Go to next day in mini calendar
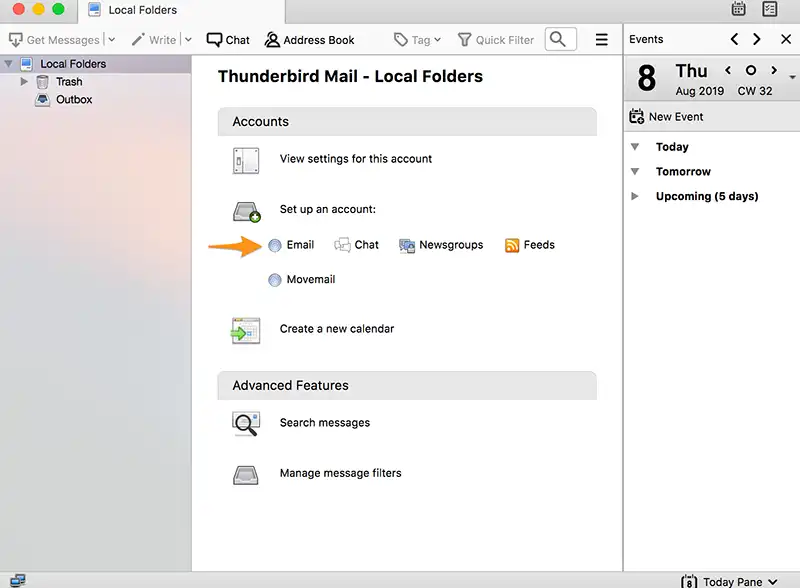The image size is (800, 588). pos(774,70)
